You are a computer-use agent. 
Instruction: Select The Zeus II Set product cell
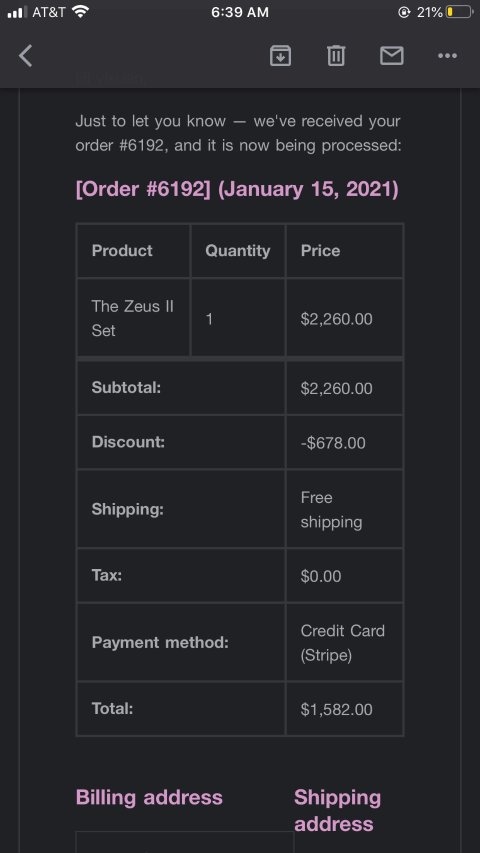pos(133,318)
